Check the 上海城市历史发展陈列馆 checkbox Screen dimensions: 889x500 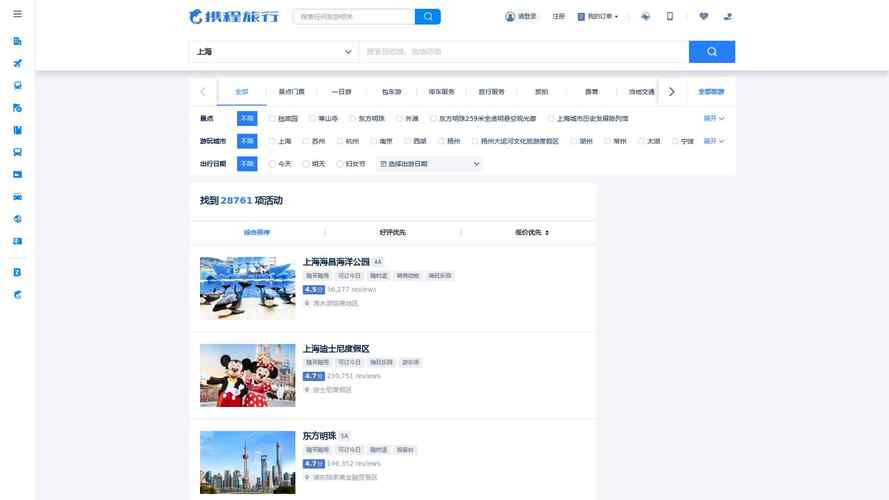pos(551,118)
